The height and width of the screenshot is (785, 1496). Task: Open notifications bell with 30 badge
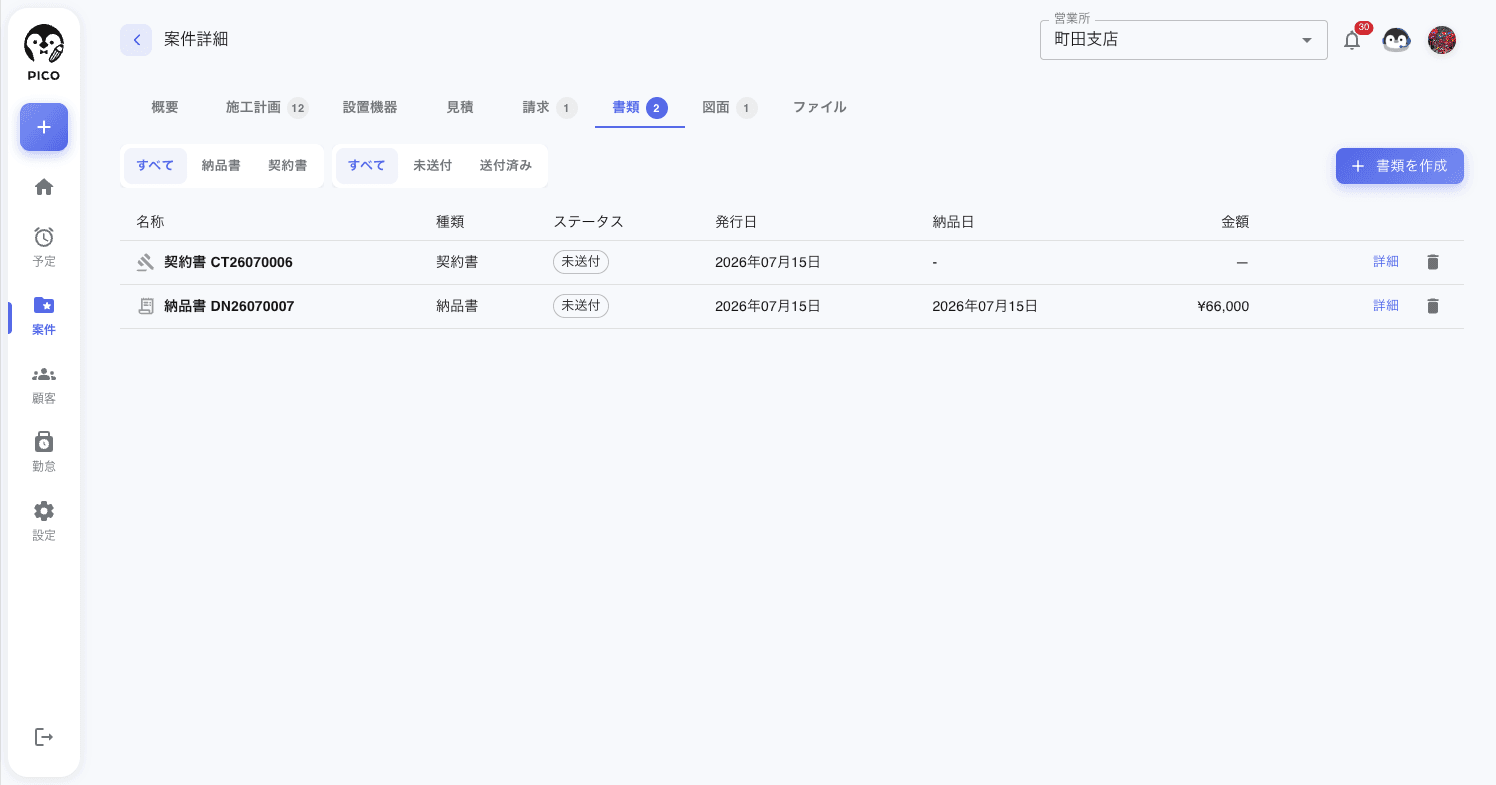[1352, 40]
